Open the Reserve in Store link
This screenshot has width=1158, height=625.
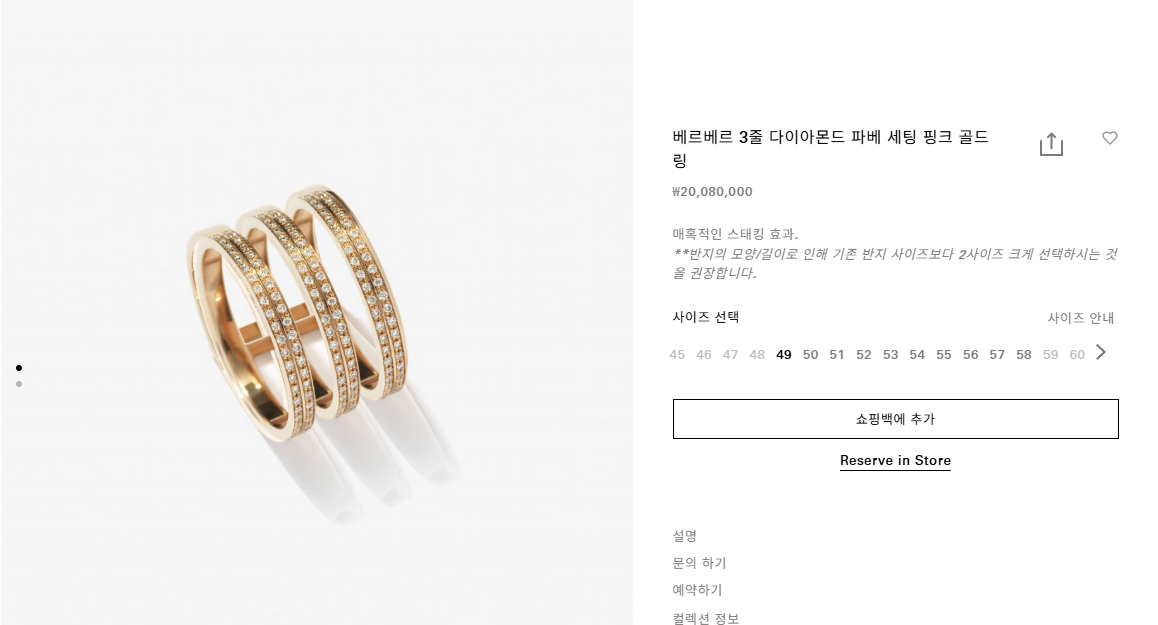tap(895, 460)
